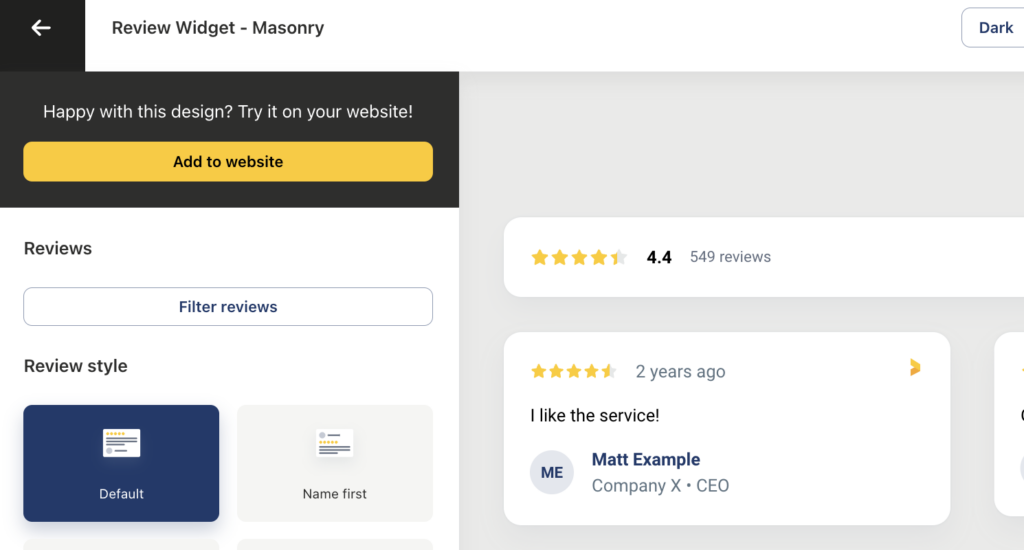Click the partially visible second review card
This screenshot has width=1024, height=550.
[1009, 424]
